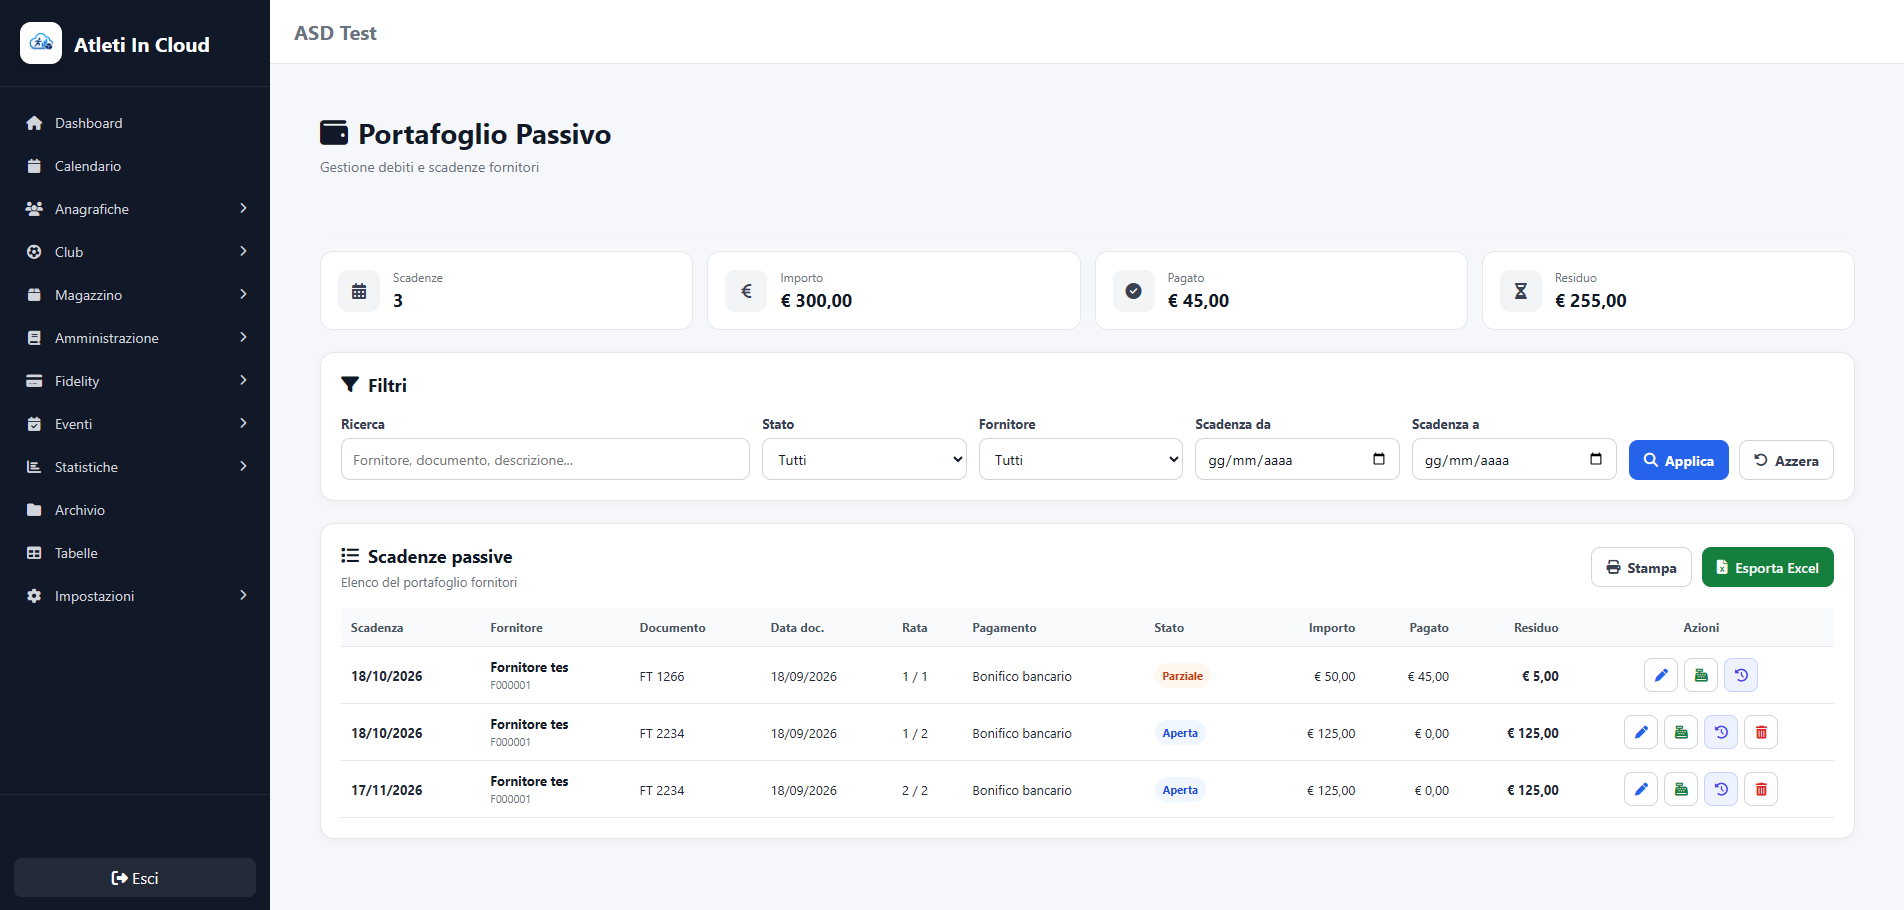Edit the 17/11/2026 scadenza row

[1641, 789]
